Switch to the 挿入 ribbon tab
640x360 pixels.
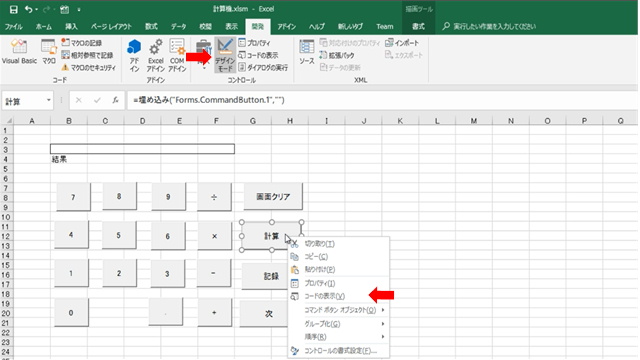tap(71, 27)
